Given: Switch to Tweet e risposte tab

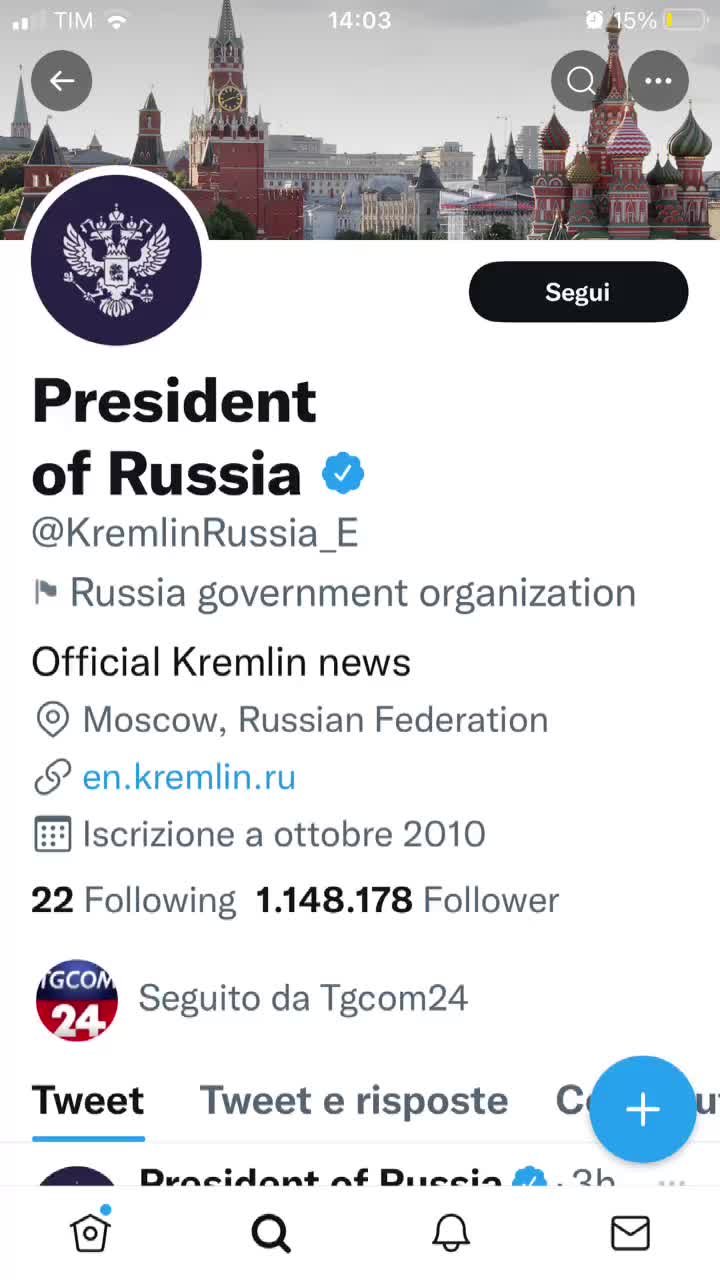Looking at the screenshot, I should [354, 1101].
